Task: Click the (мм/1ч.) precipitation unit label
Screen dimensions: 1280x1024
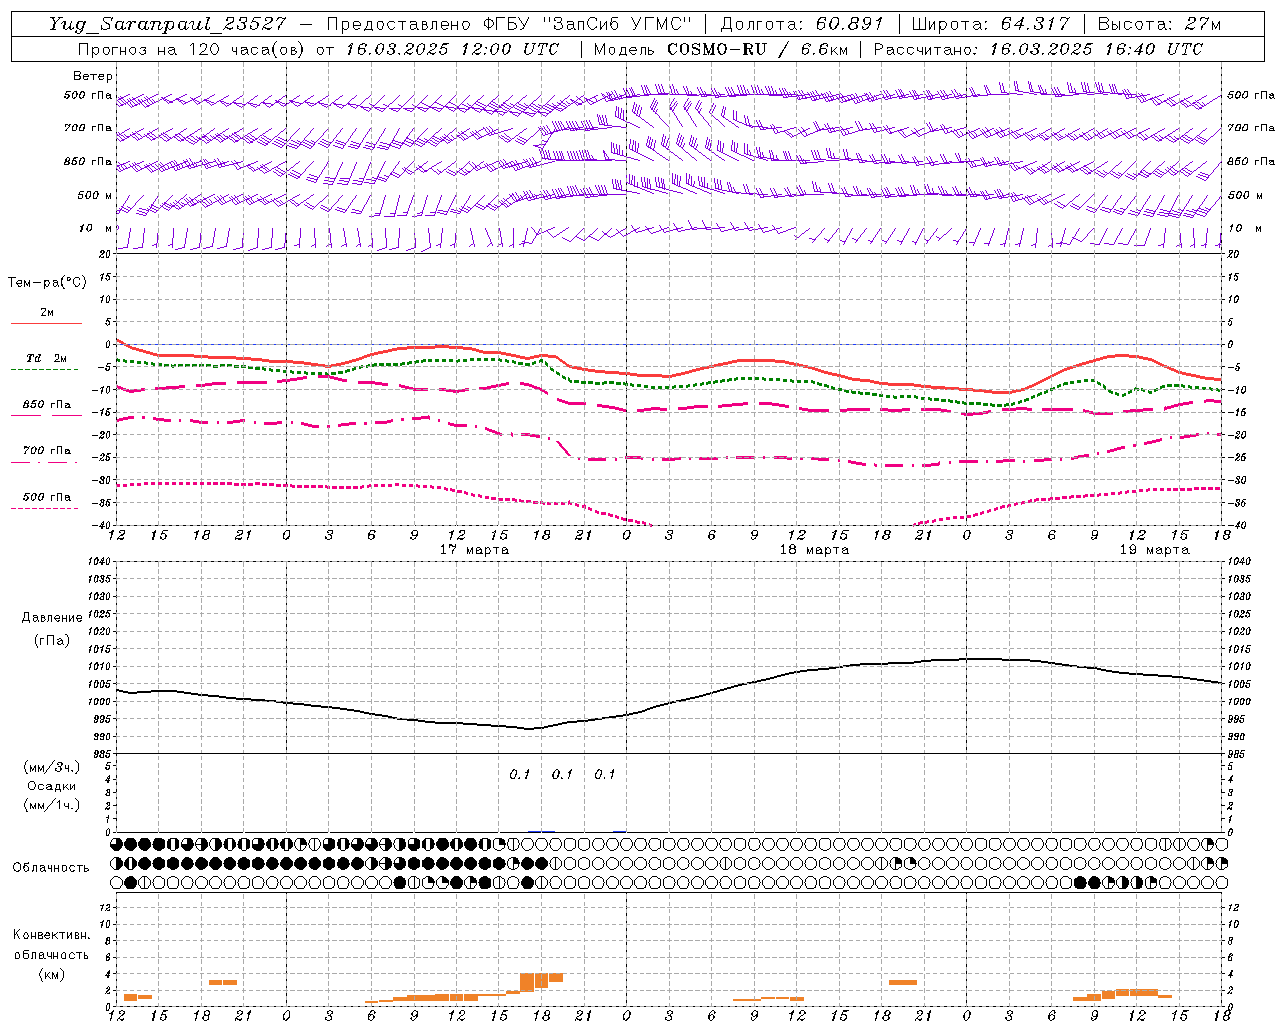Action: pyautogui.click(x=52, y=805)
